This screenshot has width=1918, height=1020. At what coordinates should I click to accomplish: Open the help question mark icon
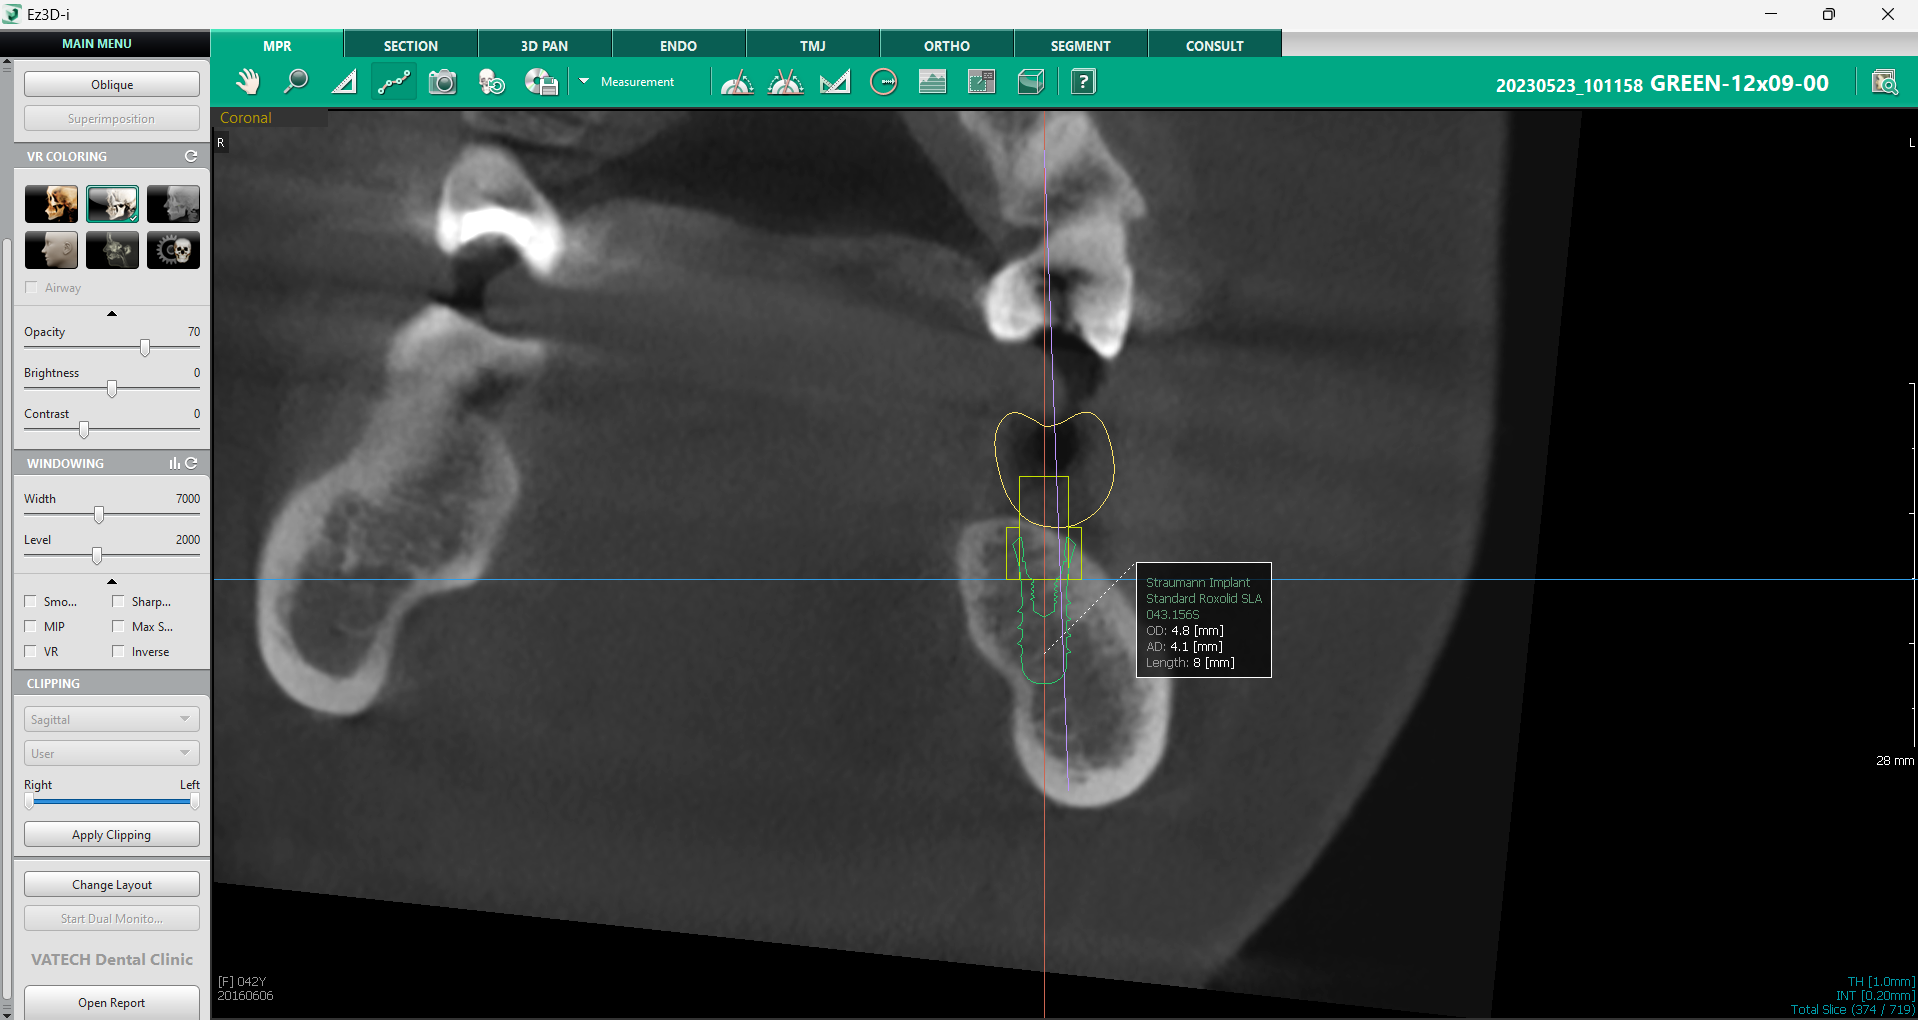pyautogui.click(x=1083, y=82)
